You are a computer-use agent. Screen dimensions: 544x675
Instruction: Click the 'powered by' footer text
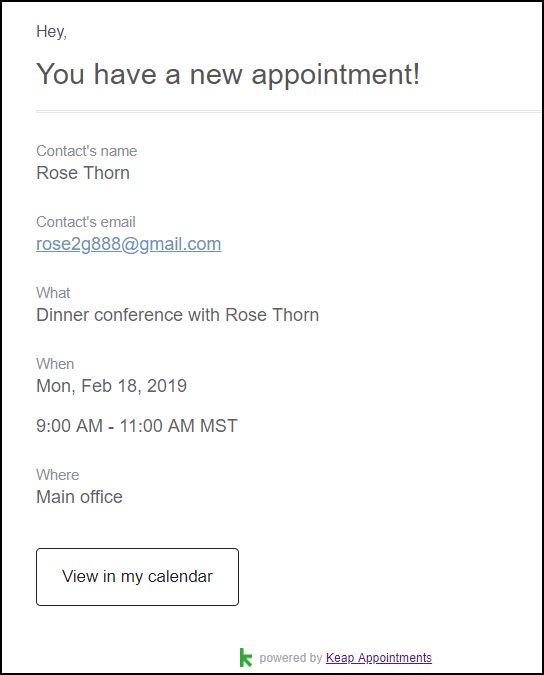click(291, 658)
